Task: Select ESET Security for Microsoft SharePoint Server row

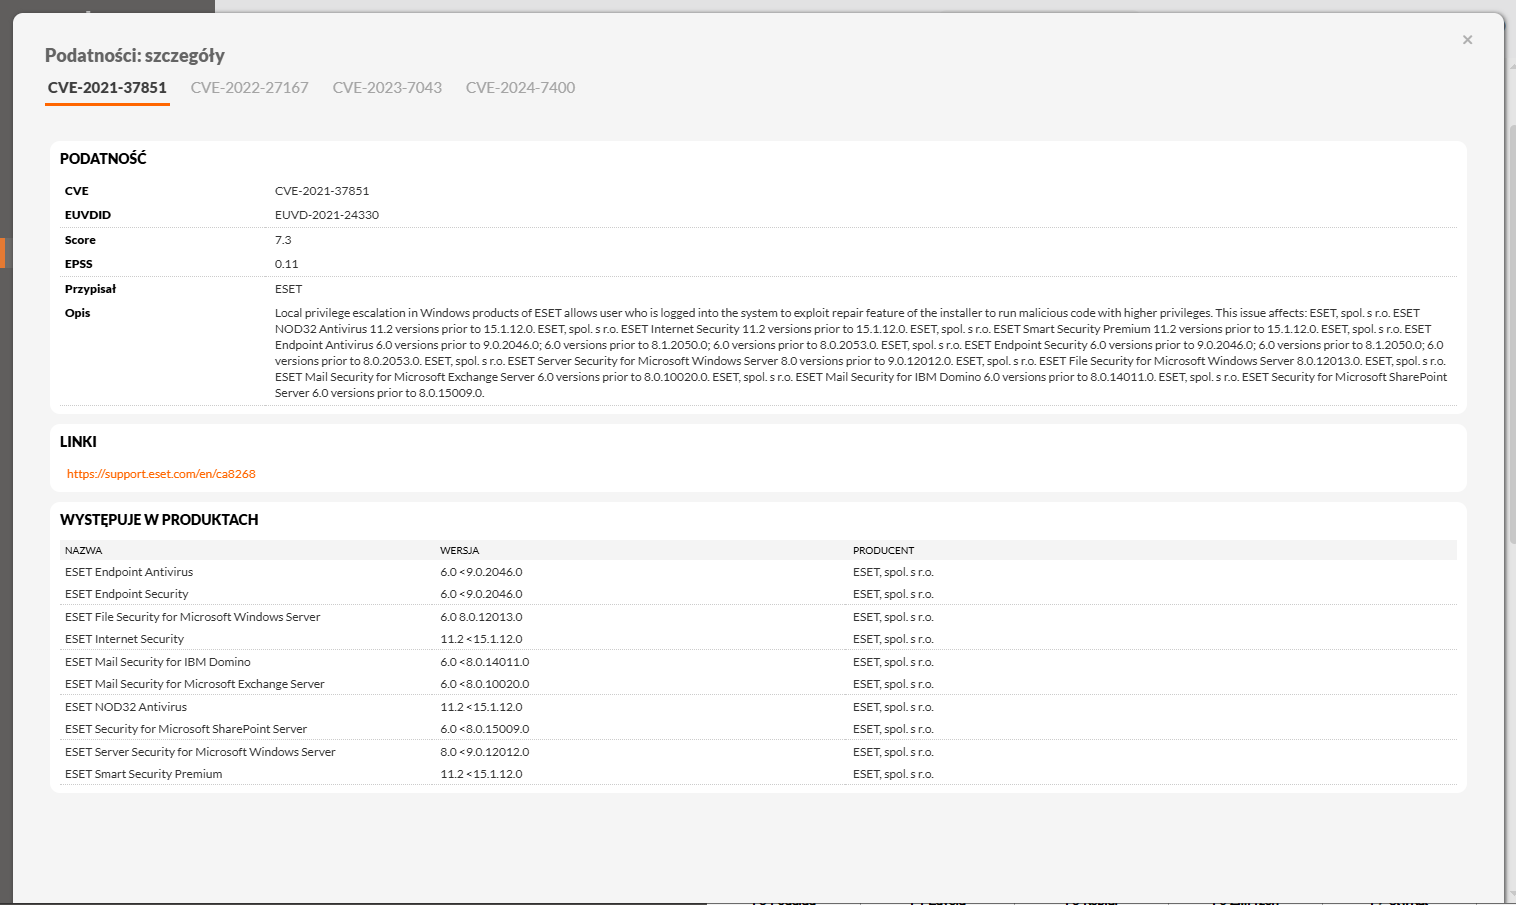Action: pos(758,729)
